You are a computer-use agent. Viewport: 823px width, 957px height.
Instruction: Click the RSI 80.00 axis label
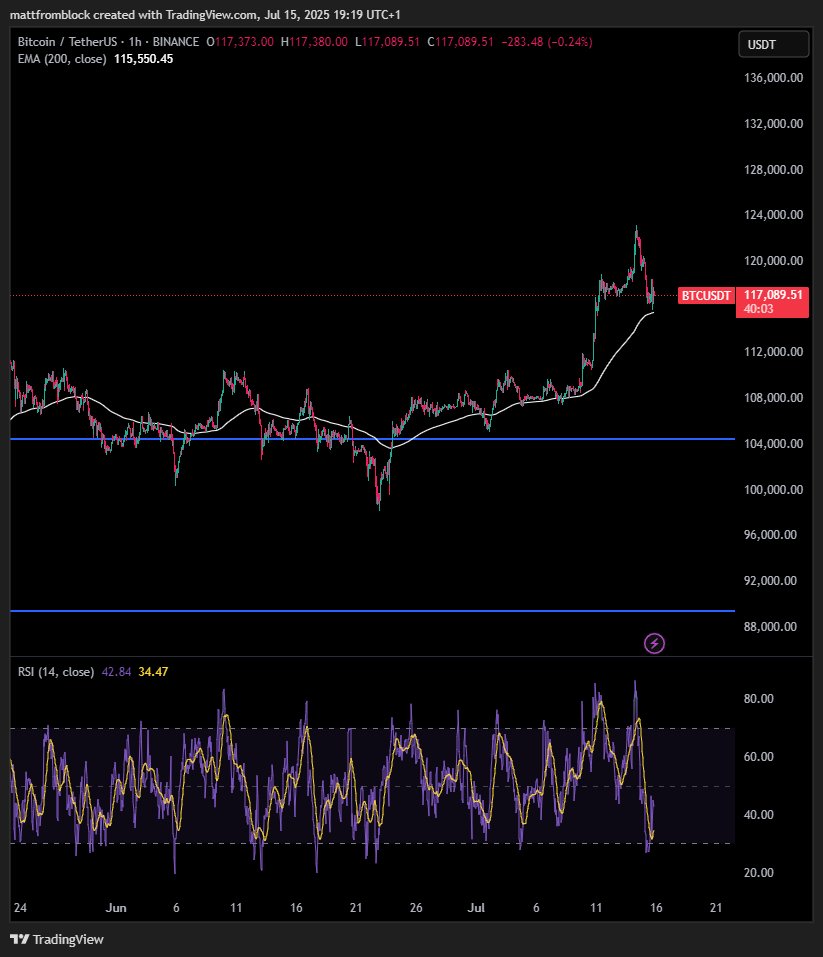pos(758,699)
